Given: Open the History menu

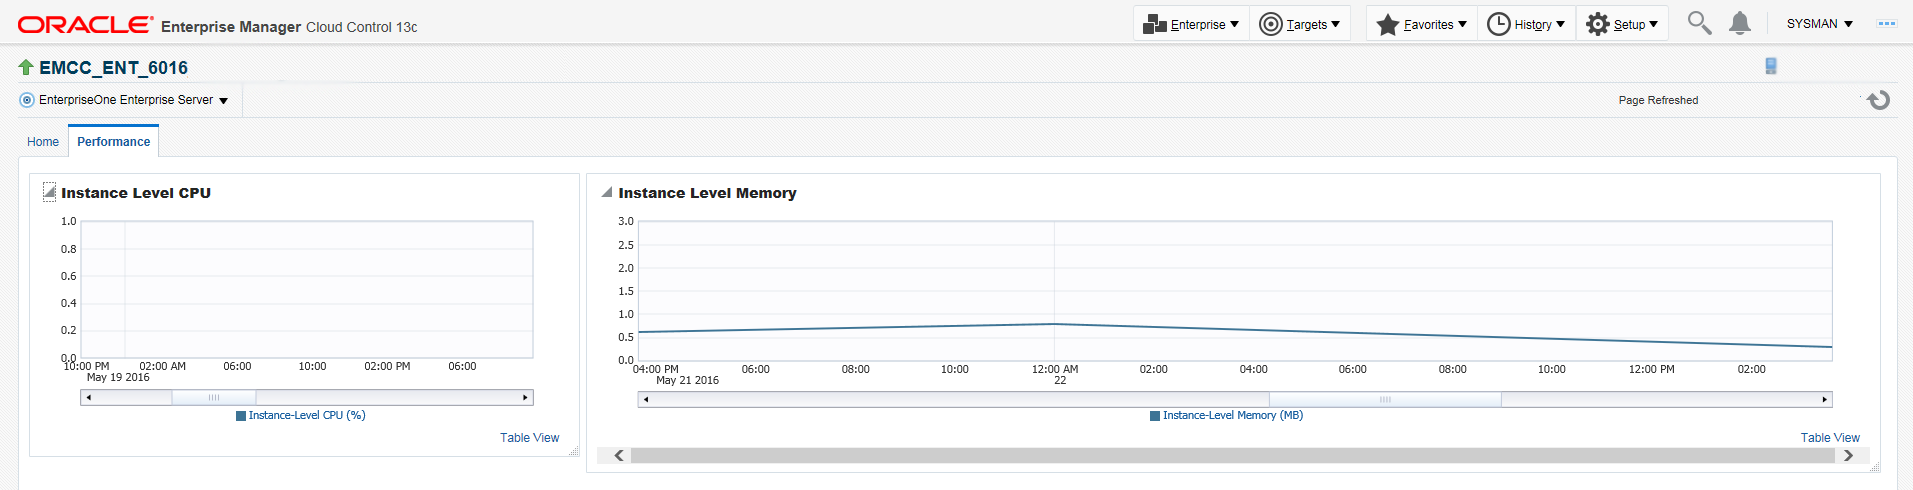Looking at the screenshot, I should click(1526, 24).
